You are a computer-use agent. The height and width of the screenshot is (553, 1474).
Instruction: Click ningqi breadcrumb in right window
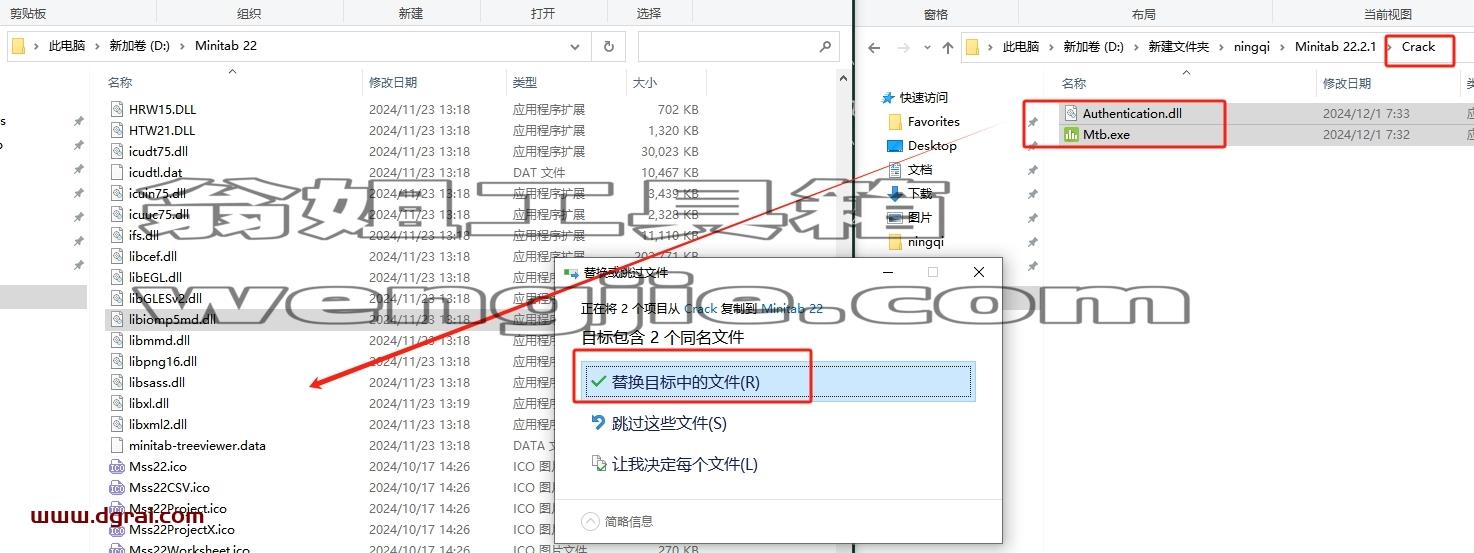(x=1252, y=47)
